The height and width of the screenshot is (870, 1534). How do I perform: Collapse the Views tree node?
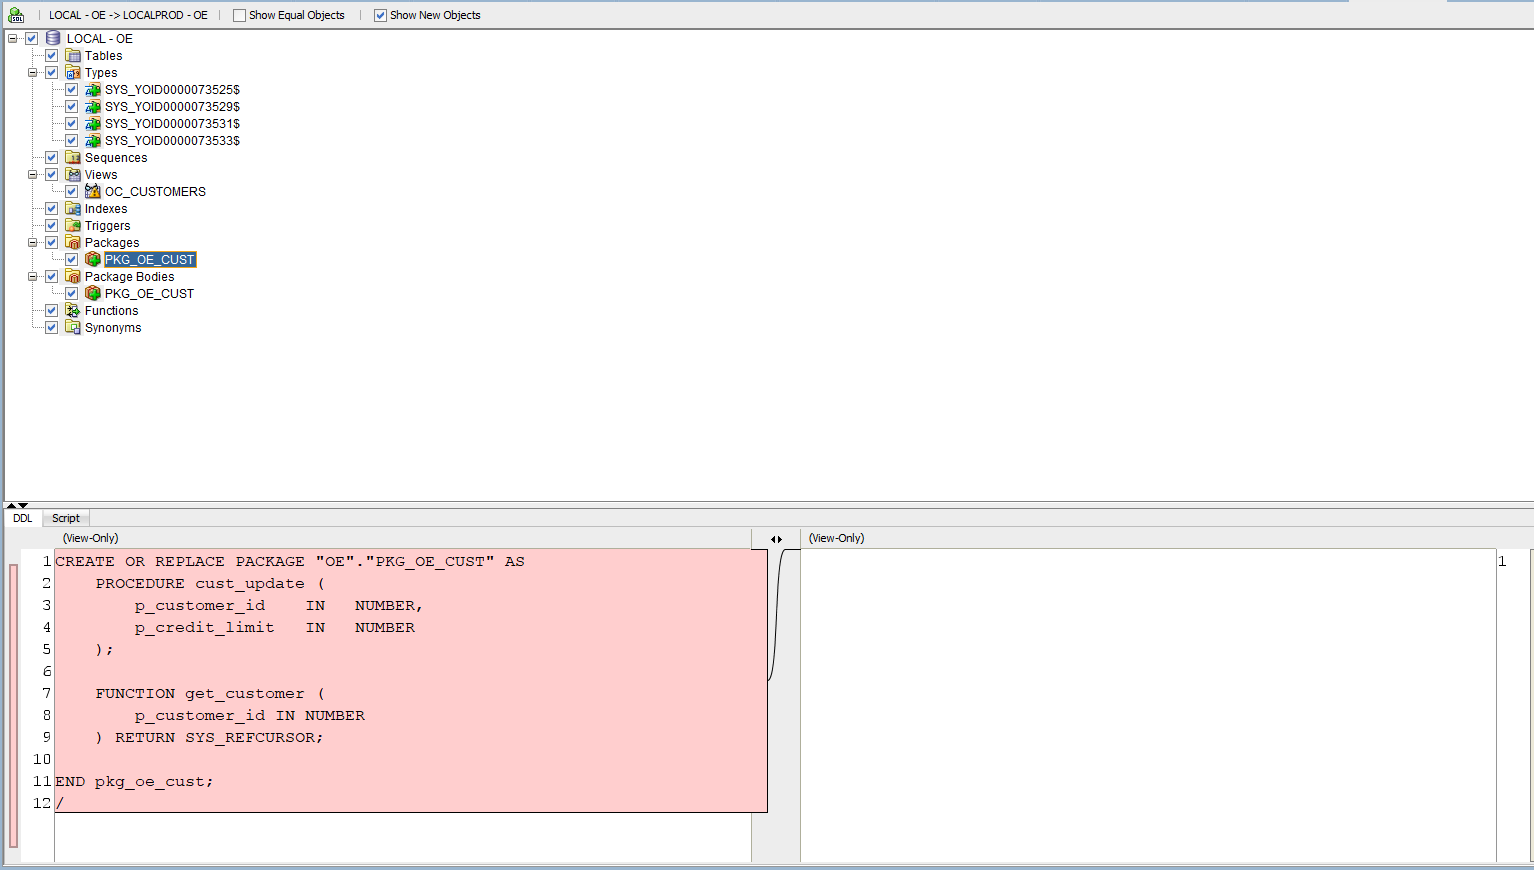pyautogui.click(x=33, y=174)
